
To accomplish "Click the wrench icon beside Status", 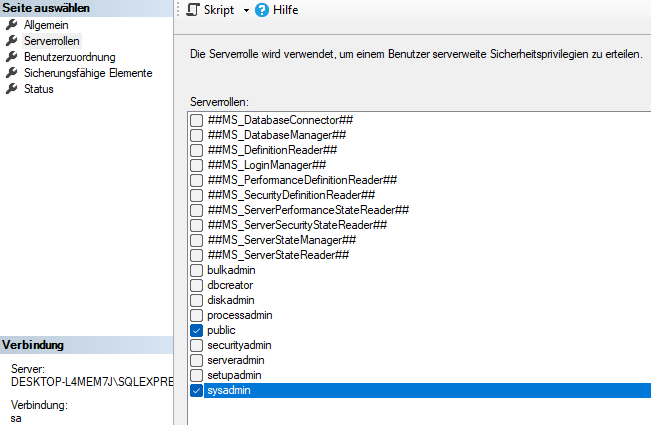I will 12,89.
